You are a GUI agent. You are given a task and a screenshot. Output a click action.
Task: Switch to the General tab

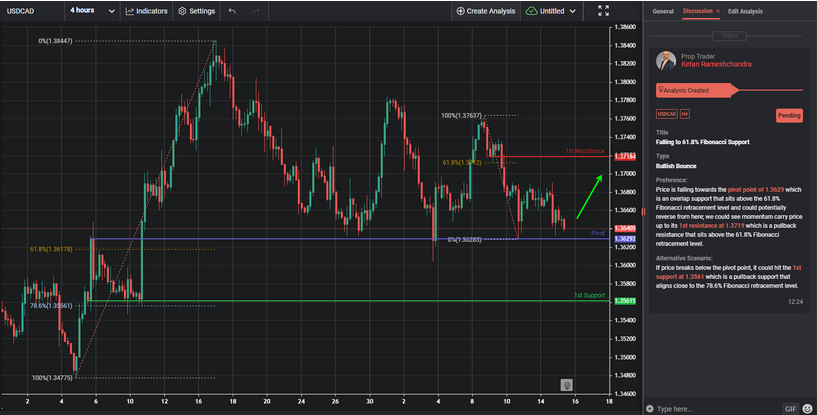click(663, 11)
